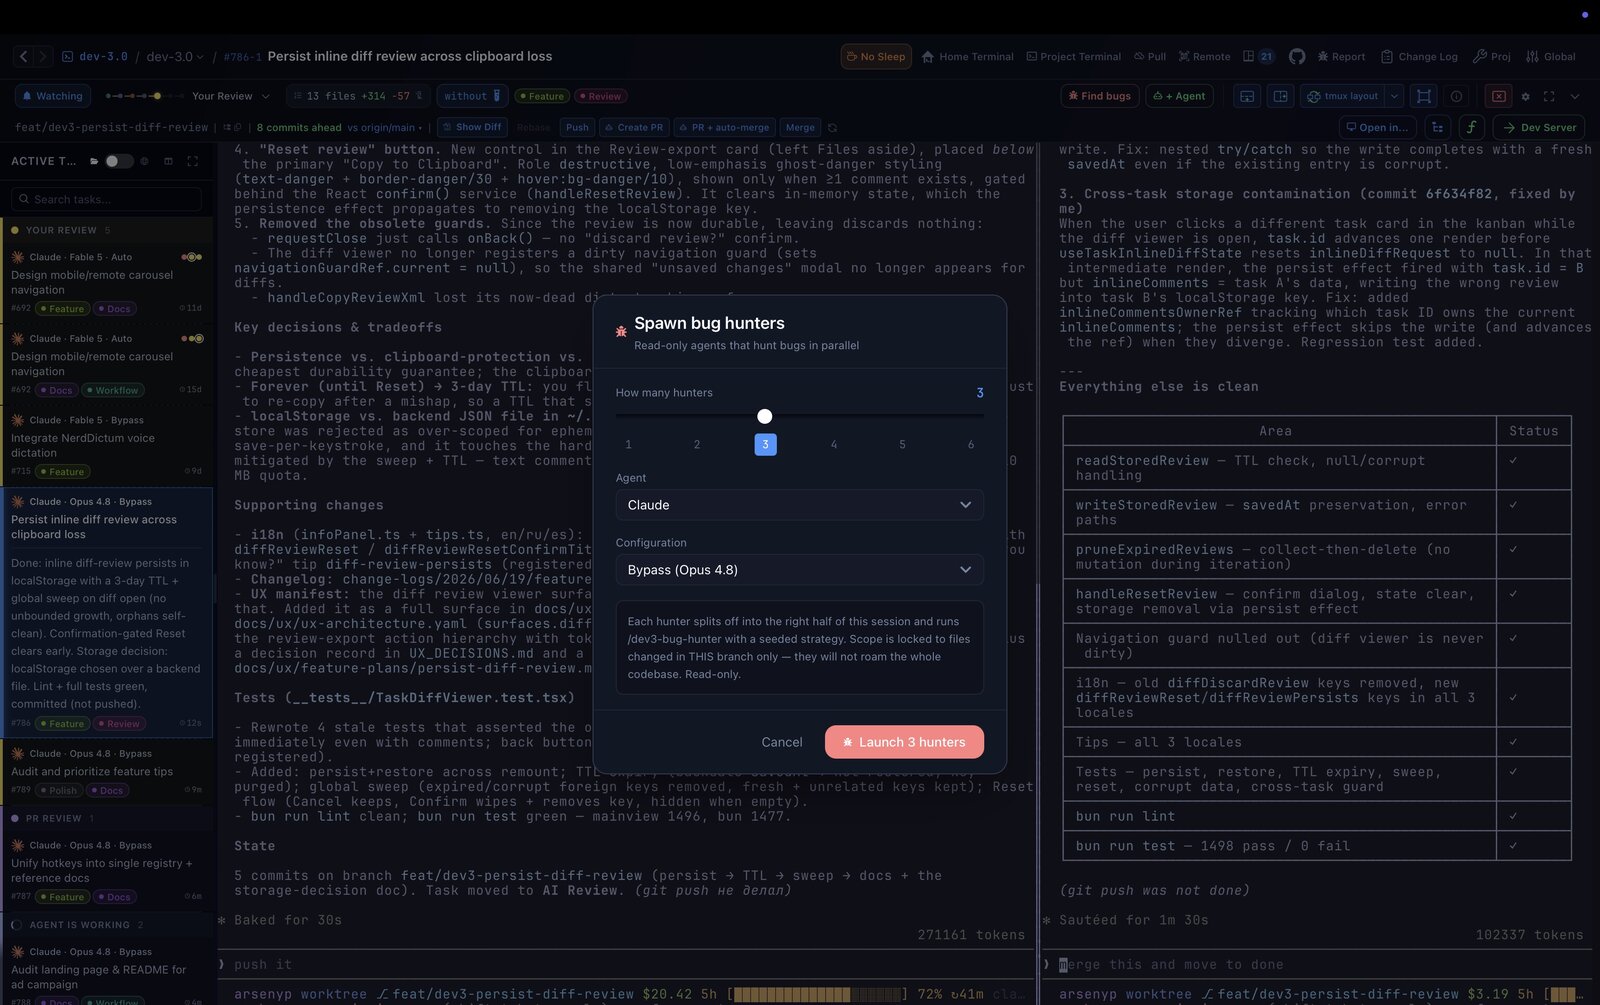Navigate forward with the right chevron

pyautogui.click(x=41, y=57)
